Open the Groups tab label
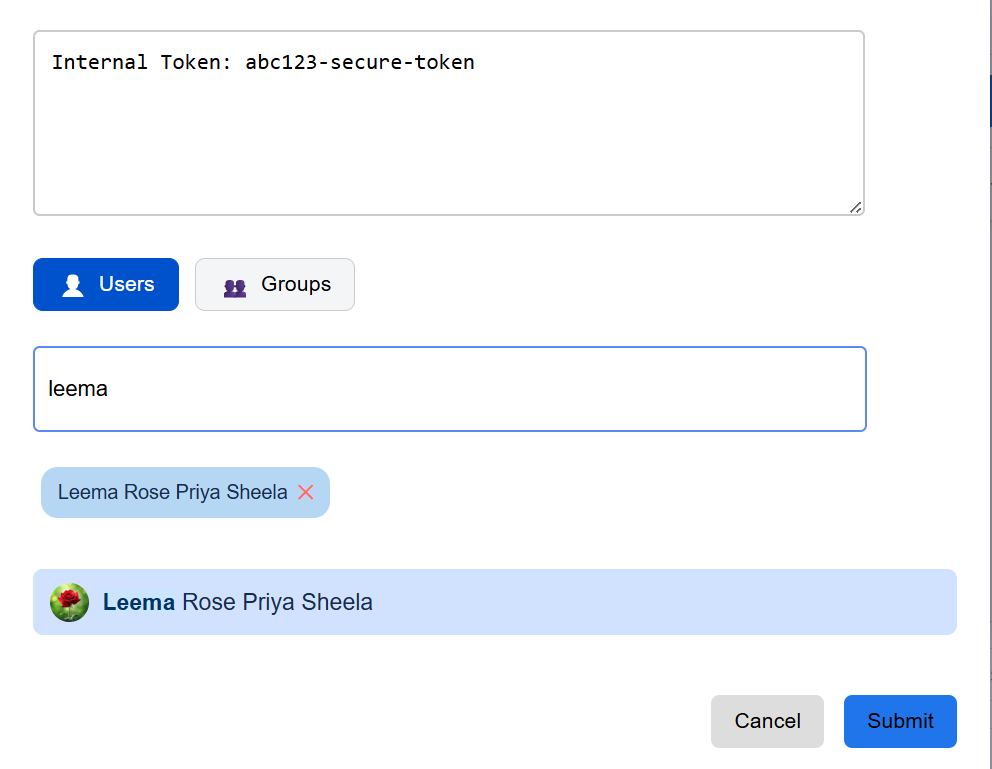 pos(296,284)
